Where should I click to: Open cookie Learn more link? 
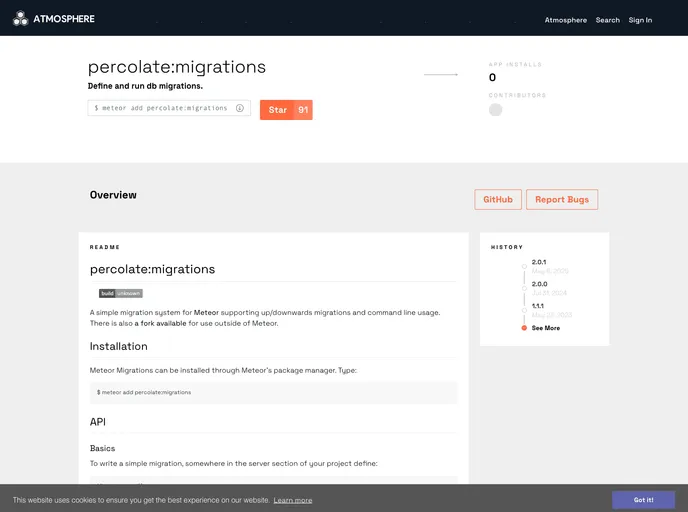[x=293, y=500]
